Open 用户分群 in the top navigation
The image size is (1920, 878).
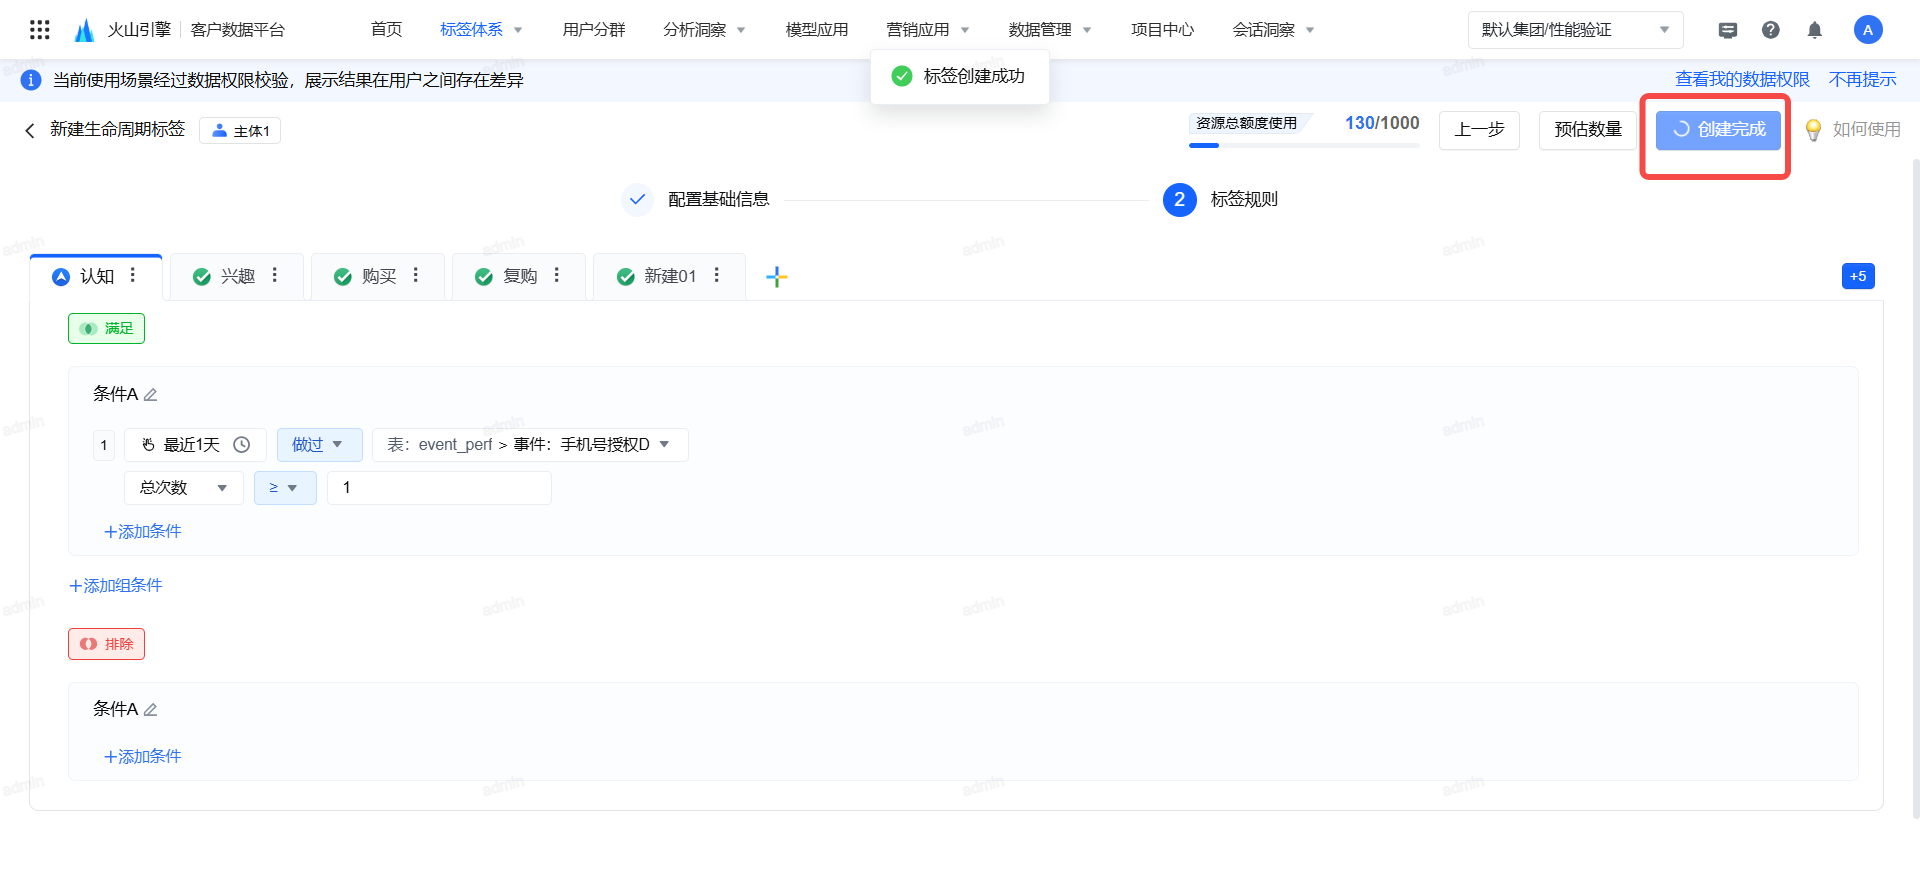[594, 30]
